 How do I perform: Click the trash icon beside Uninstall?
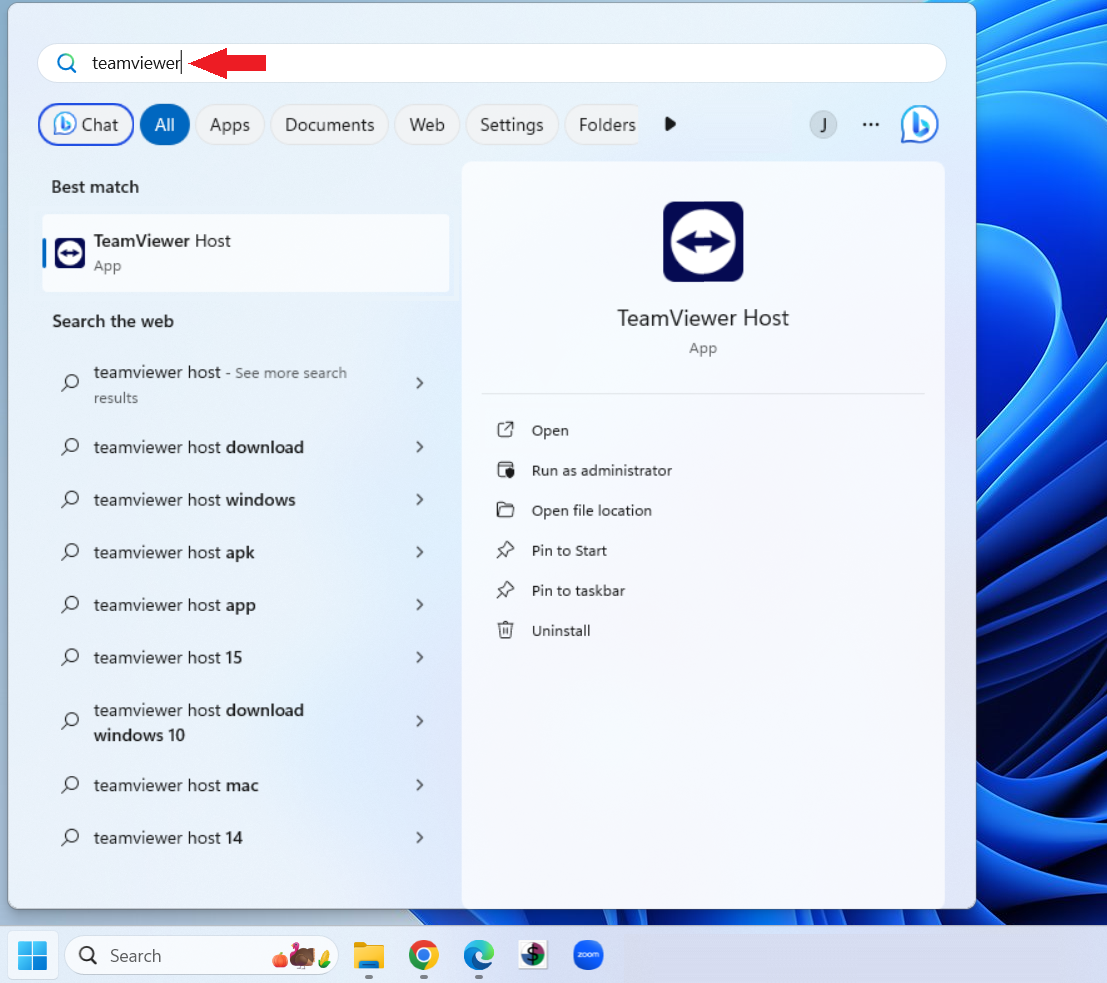[505, 630]
